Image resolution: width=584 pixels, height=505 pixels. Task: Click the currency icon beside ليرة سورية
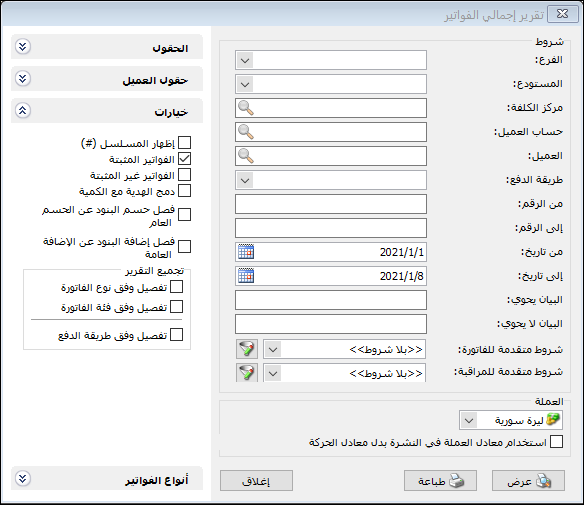coord(553,420)
